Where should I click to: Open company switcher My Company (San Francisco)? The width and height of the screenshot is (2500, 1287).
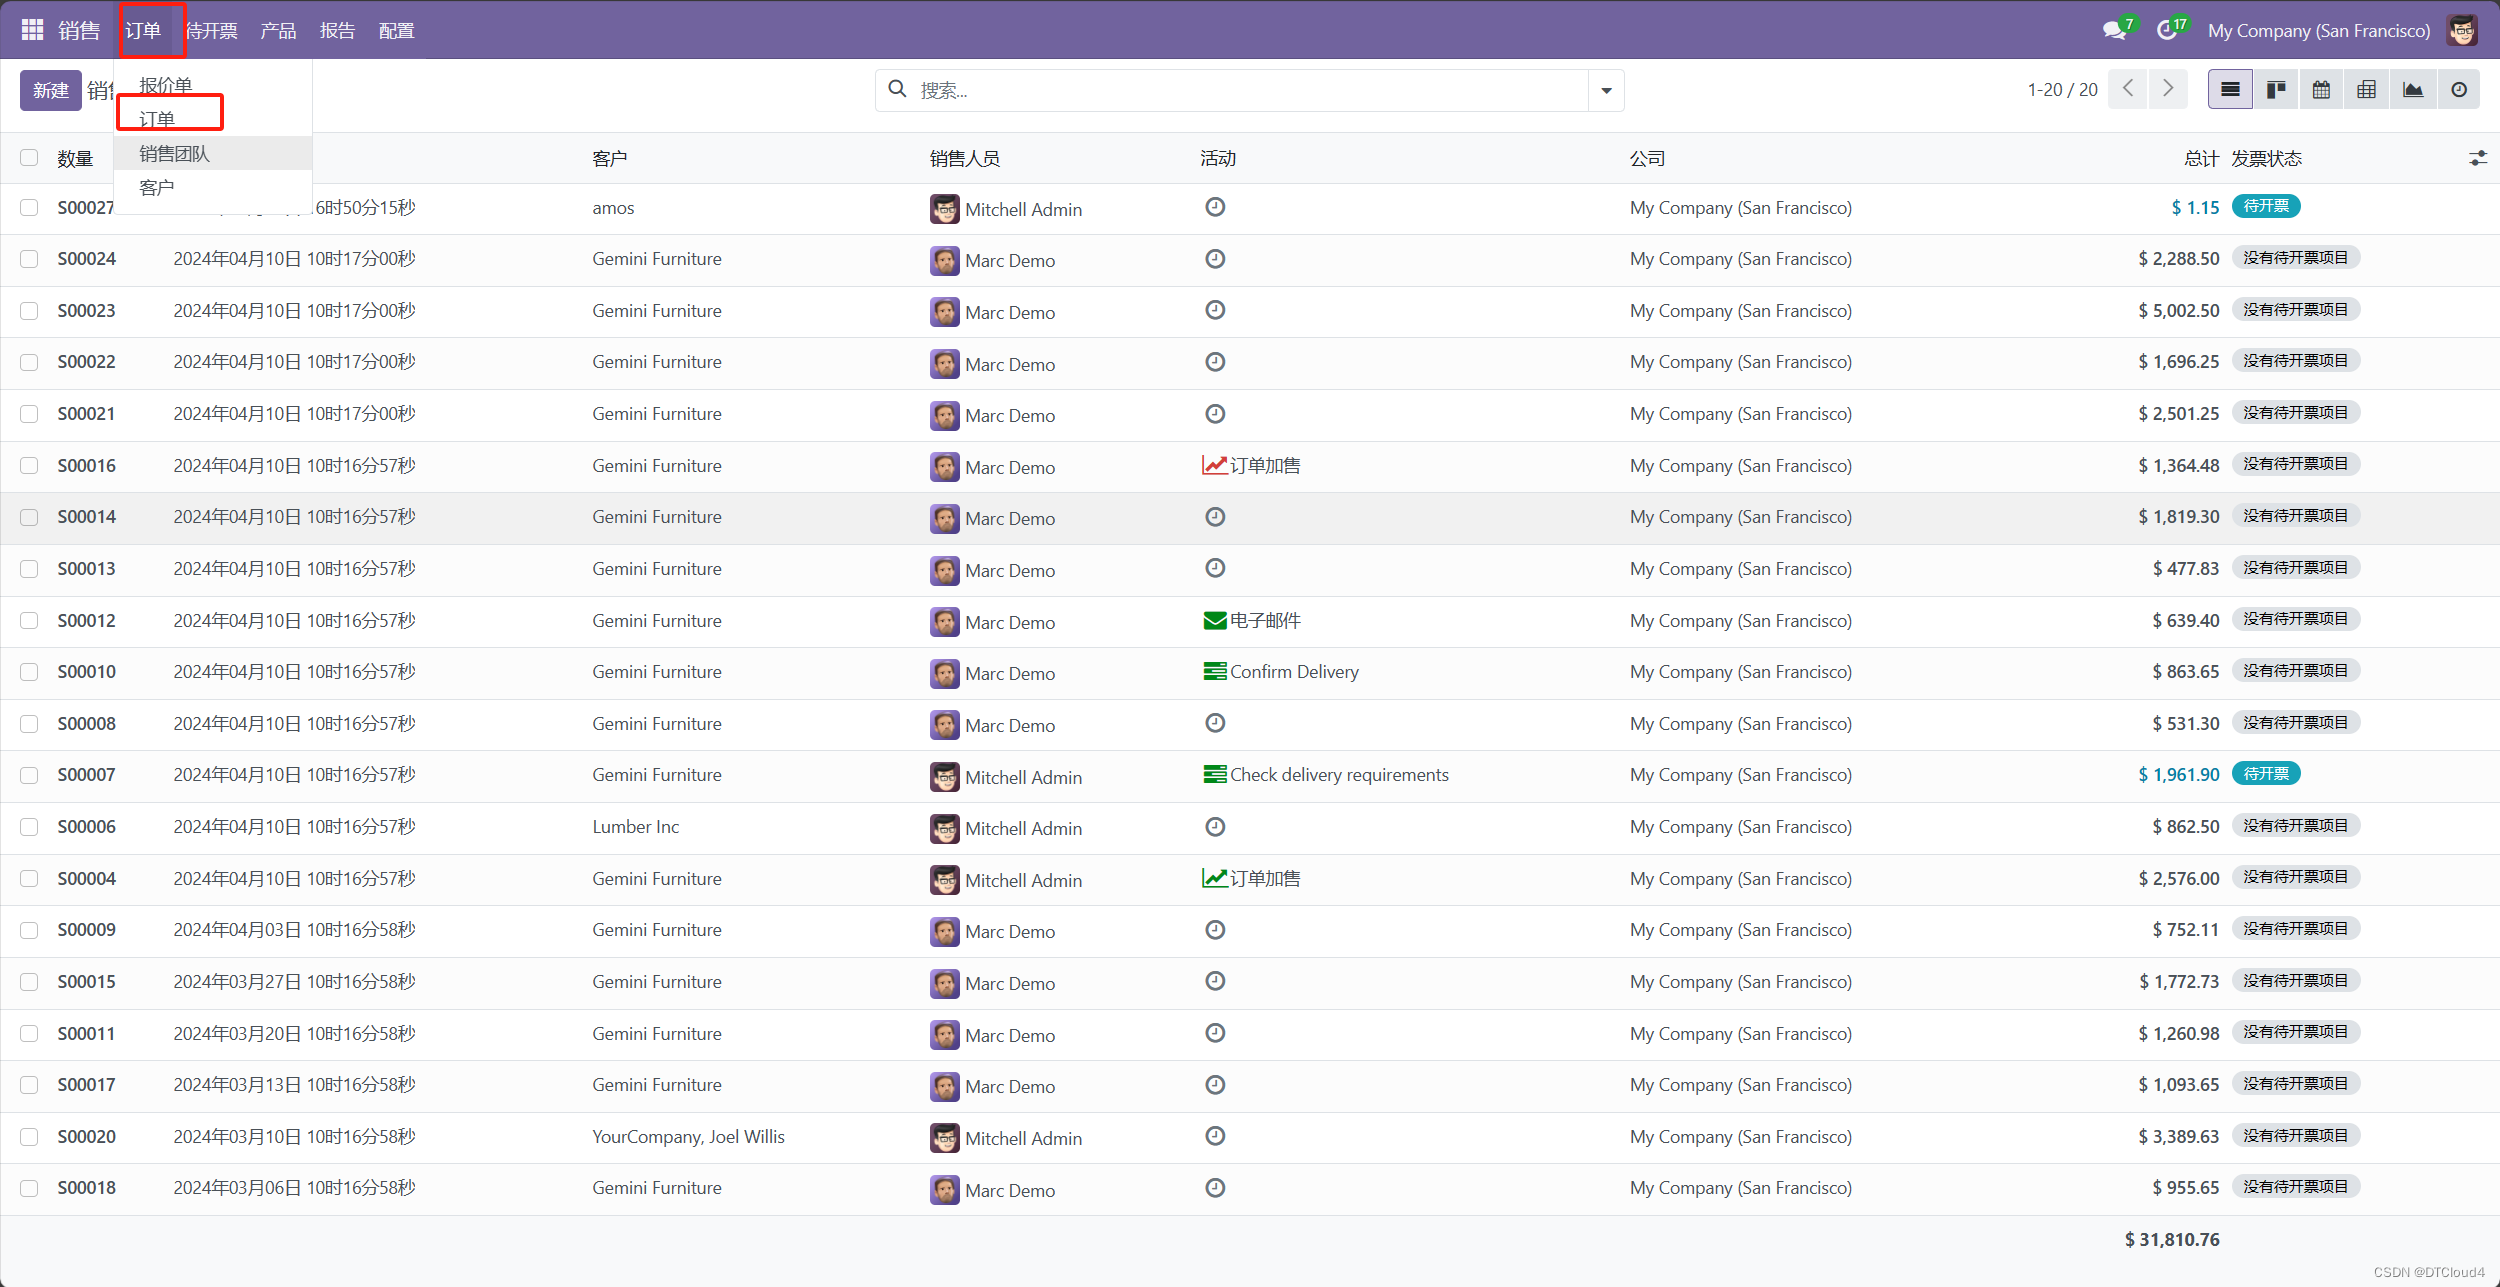pos(2318,30)
